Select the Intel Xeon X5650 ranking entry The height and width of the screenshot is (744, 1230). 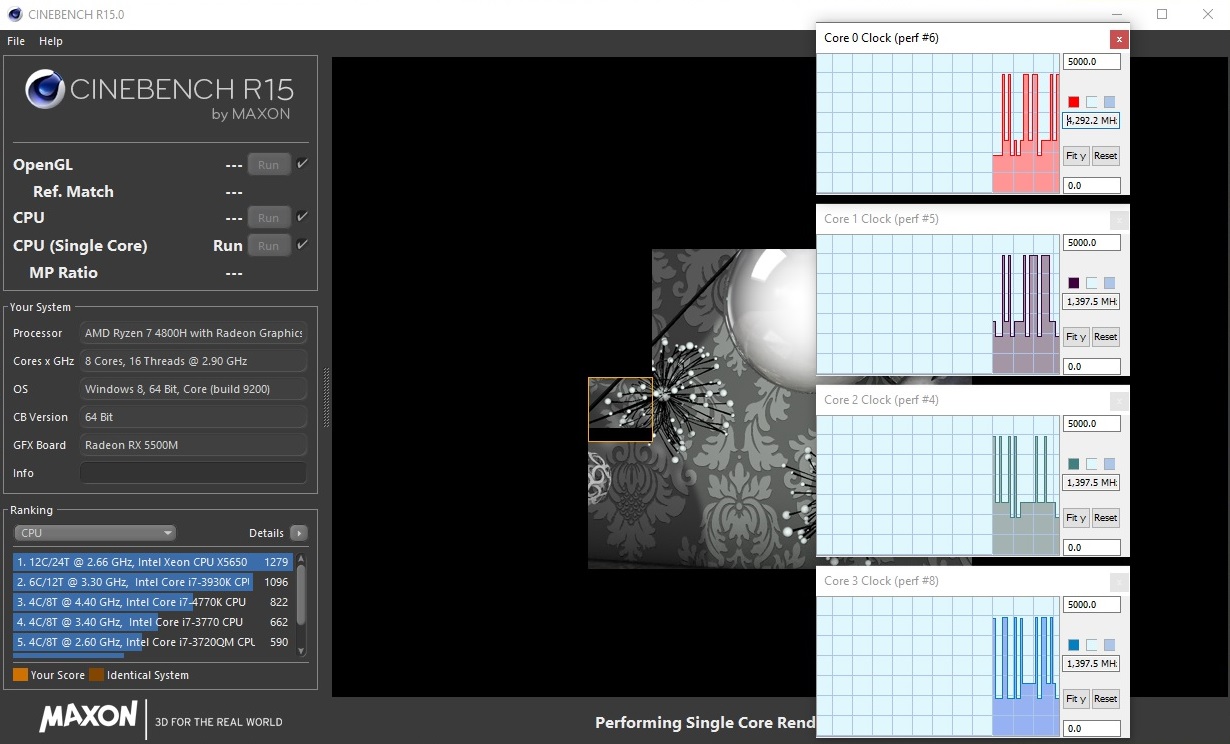(x=152, y=562)
